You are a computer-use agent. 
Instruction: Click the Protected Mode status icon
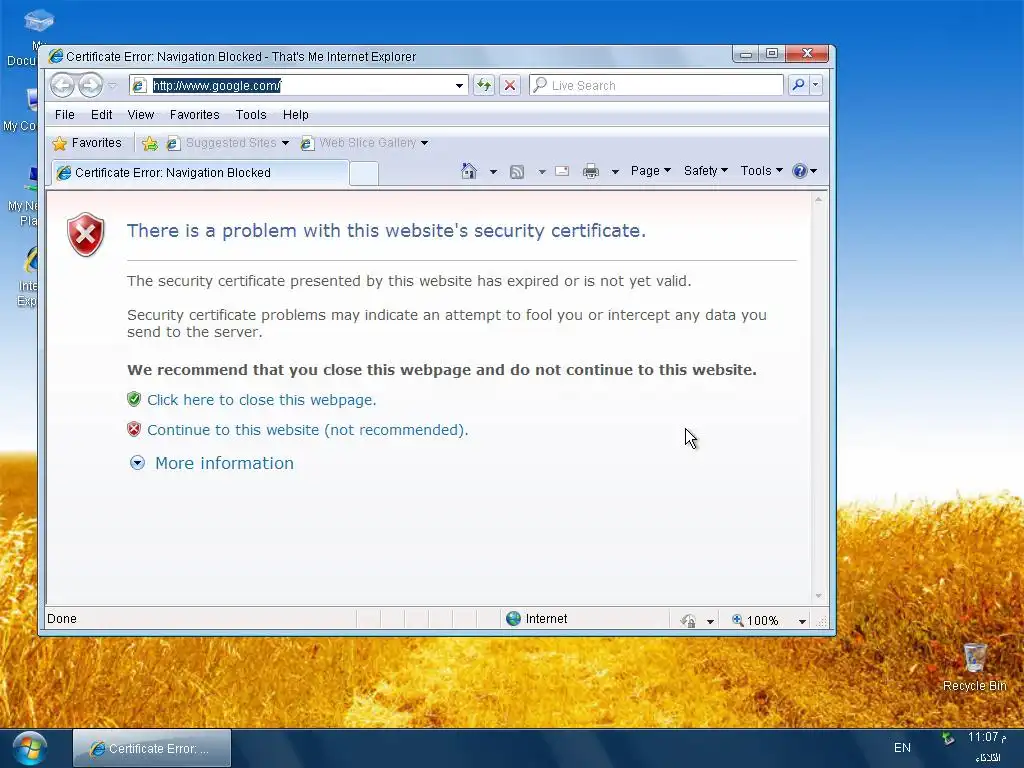pyautogui.click(x=688, y=620)
